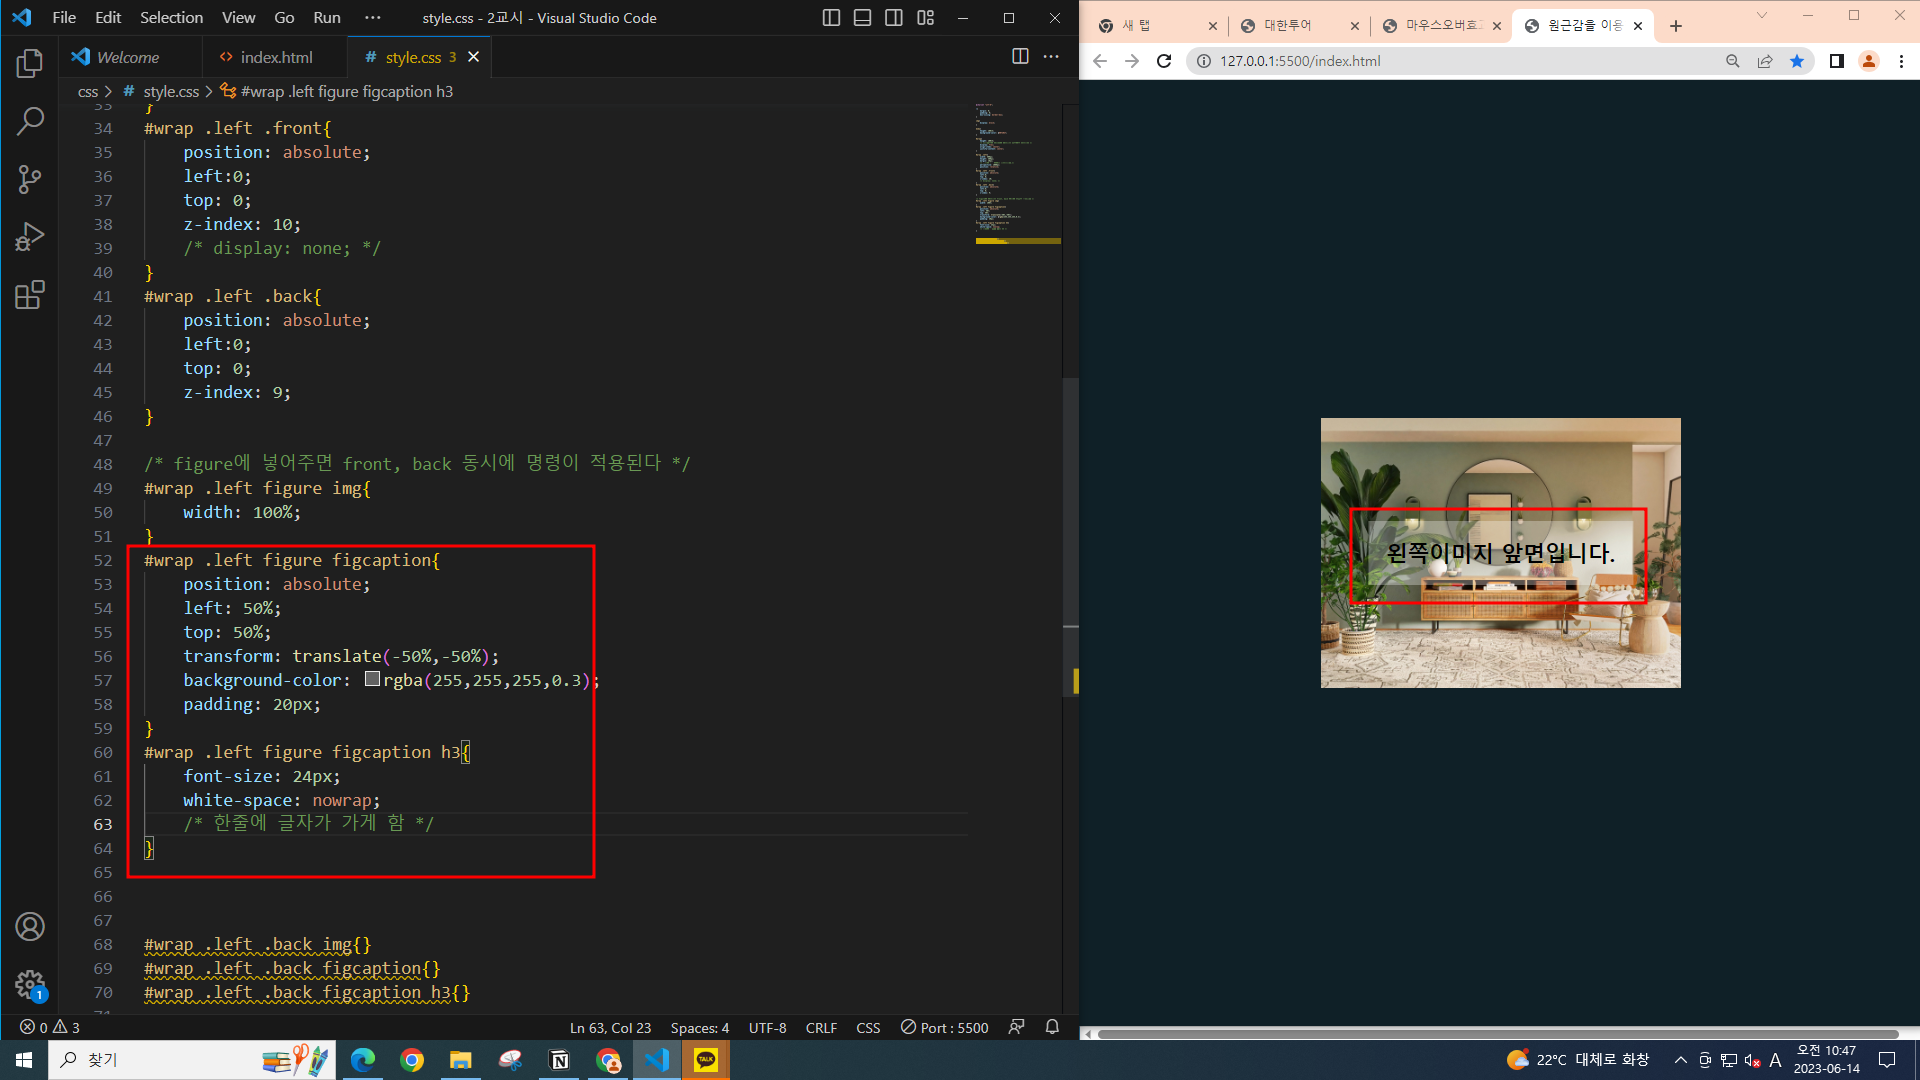Open the Run and Debug view
This screenshot has height=1080, width=1920.
click(30, 237)
